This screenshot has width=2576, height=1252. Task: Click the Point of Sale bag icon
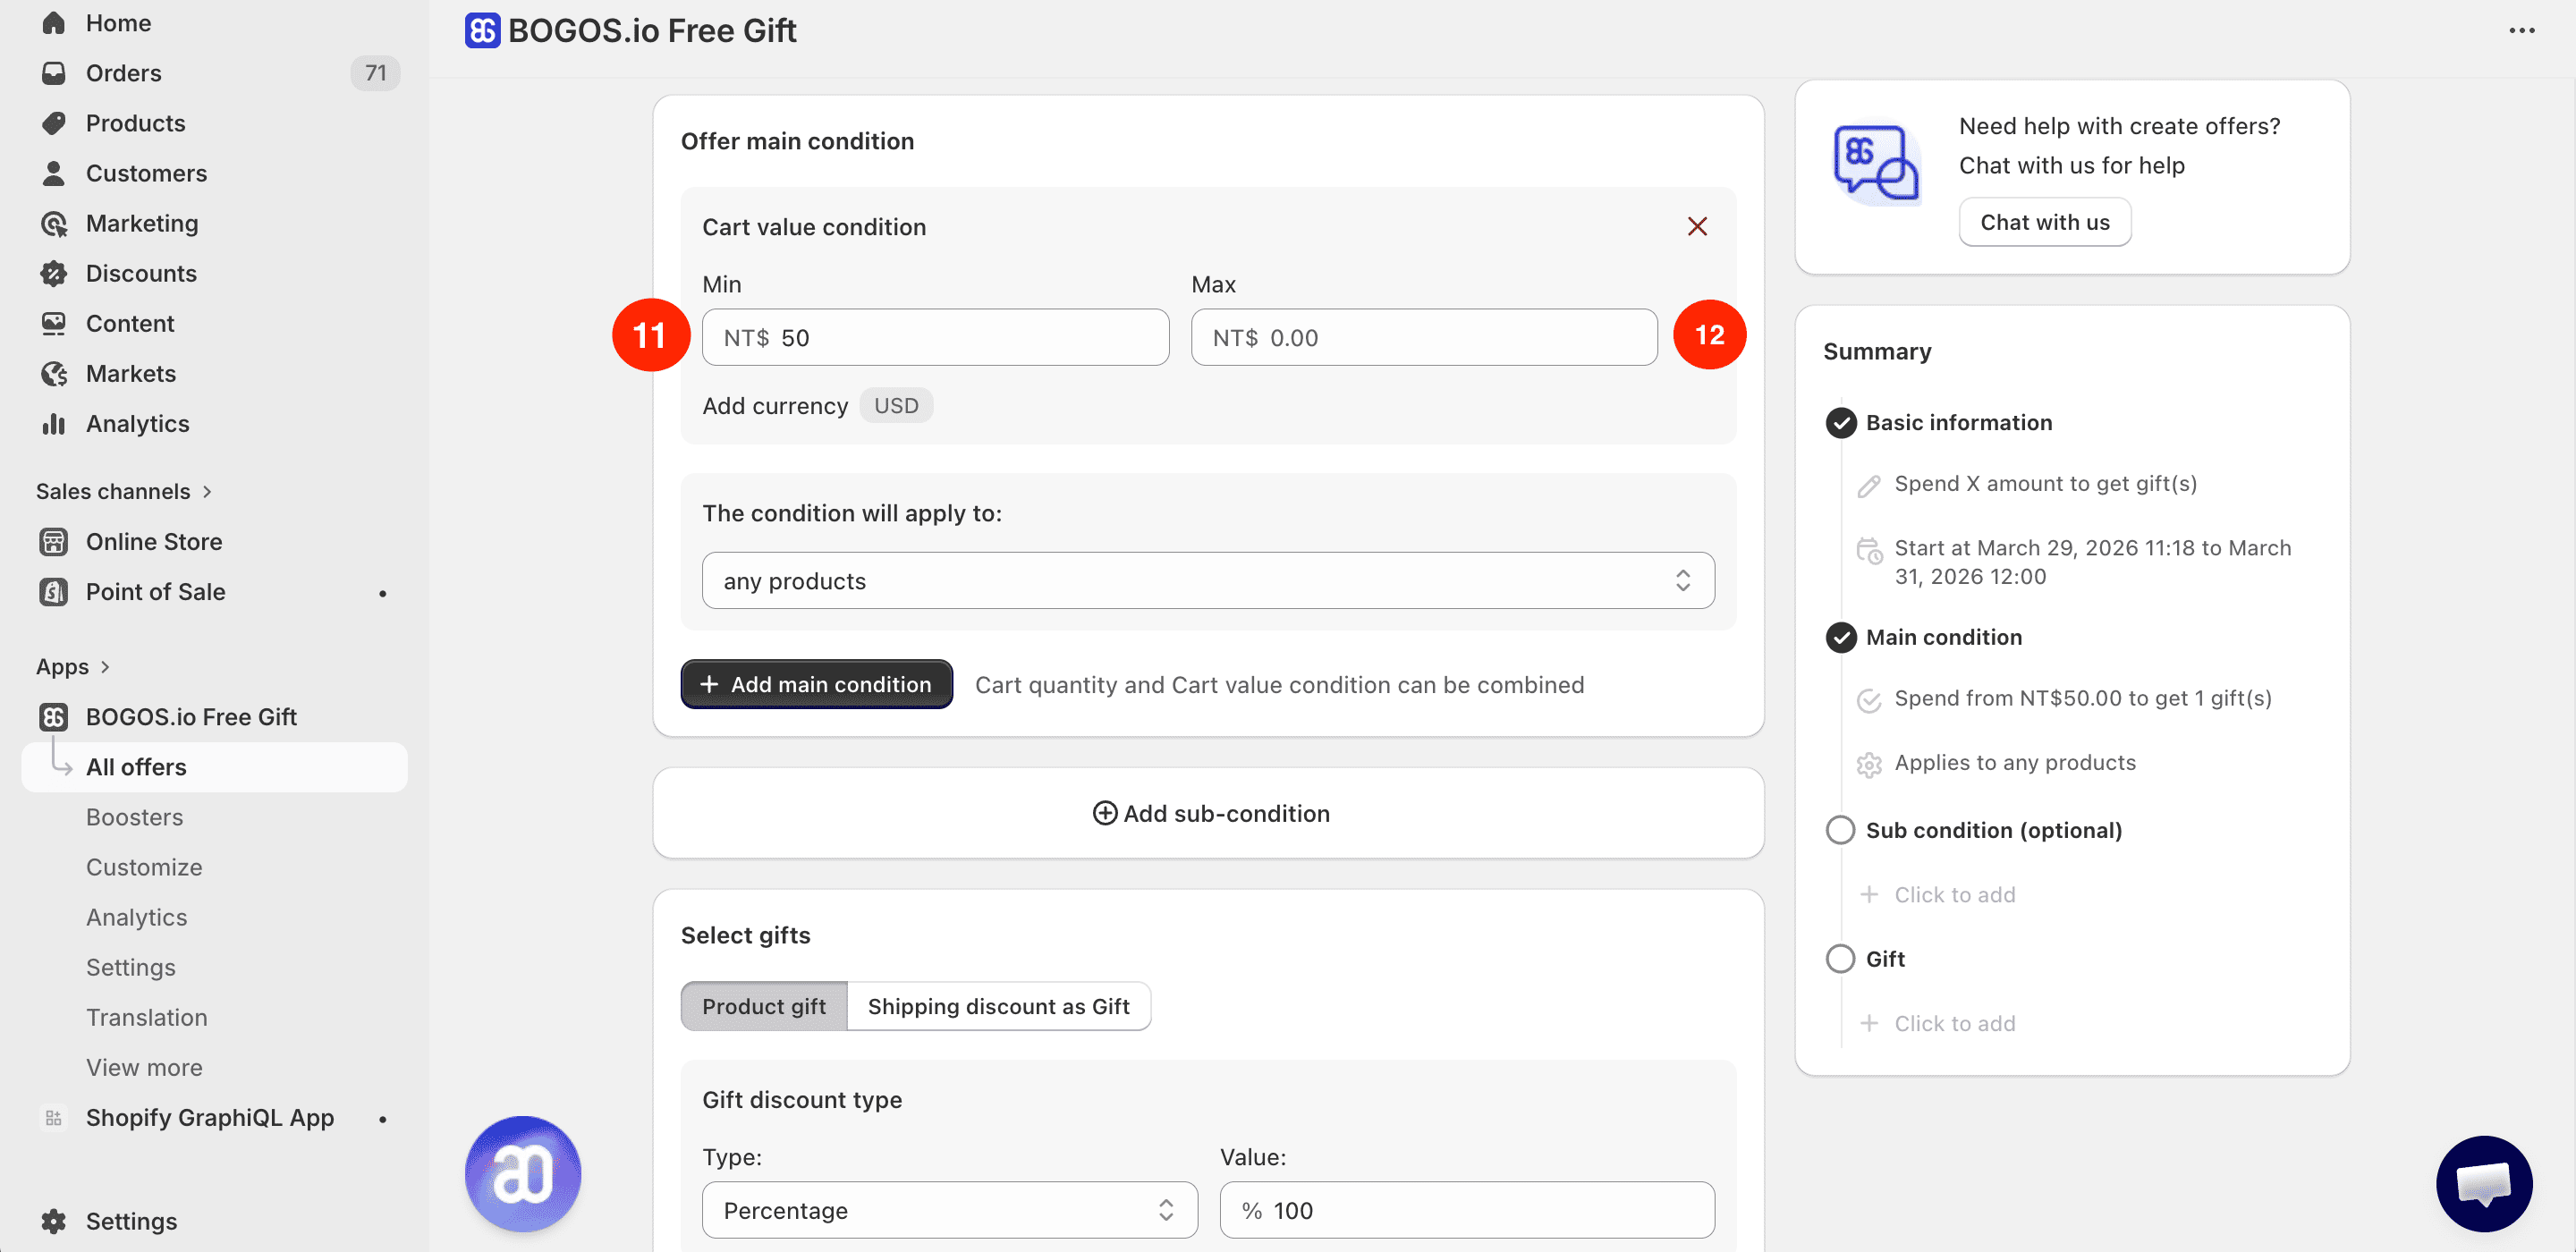pyautogui.click(x=53, y=591)
